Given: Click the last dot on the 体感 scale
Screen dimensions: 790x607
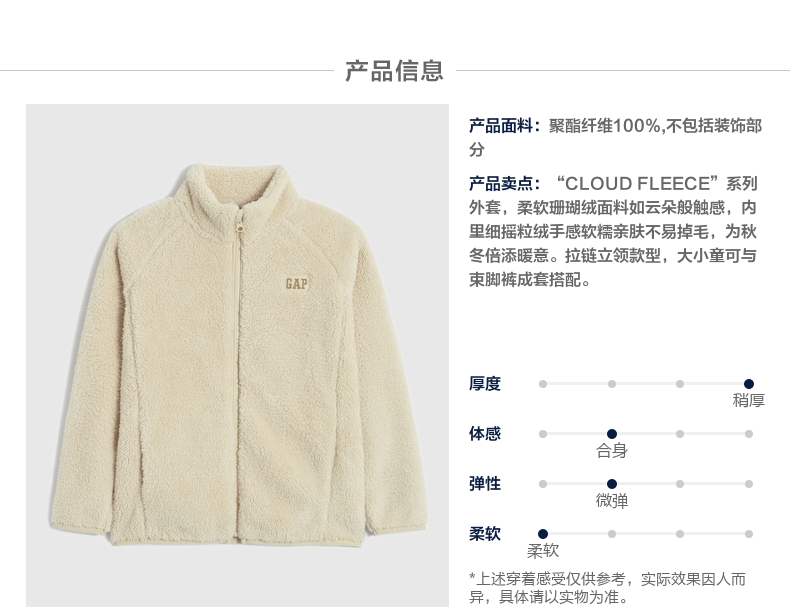Looking at the screenshot, I should (x=749, y=434).
